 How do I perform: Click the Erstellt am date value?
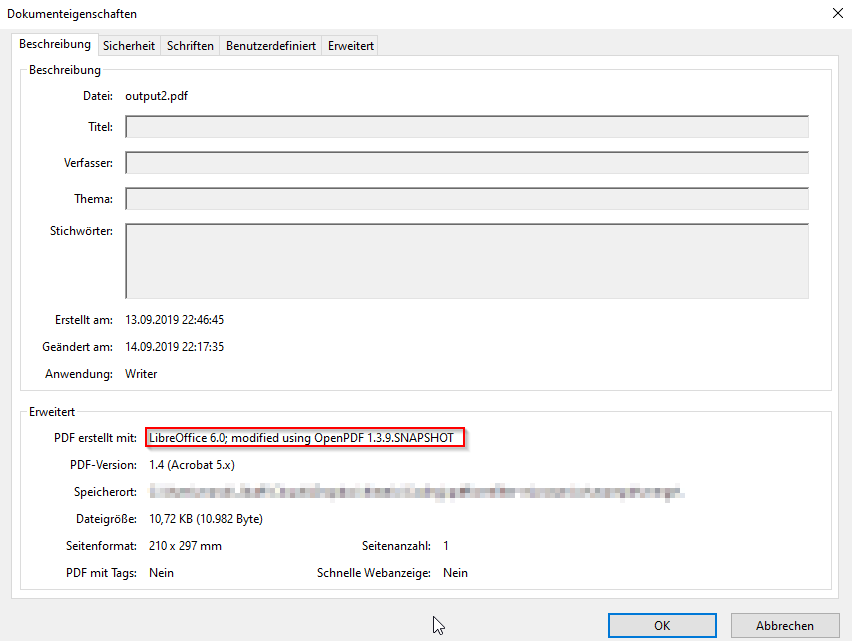tap(186, 319)
